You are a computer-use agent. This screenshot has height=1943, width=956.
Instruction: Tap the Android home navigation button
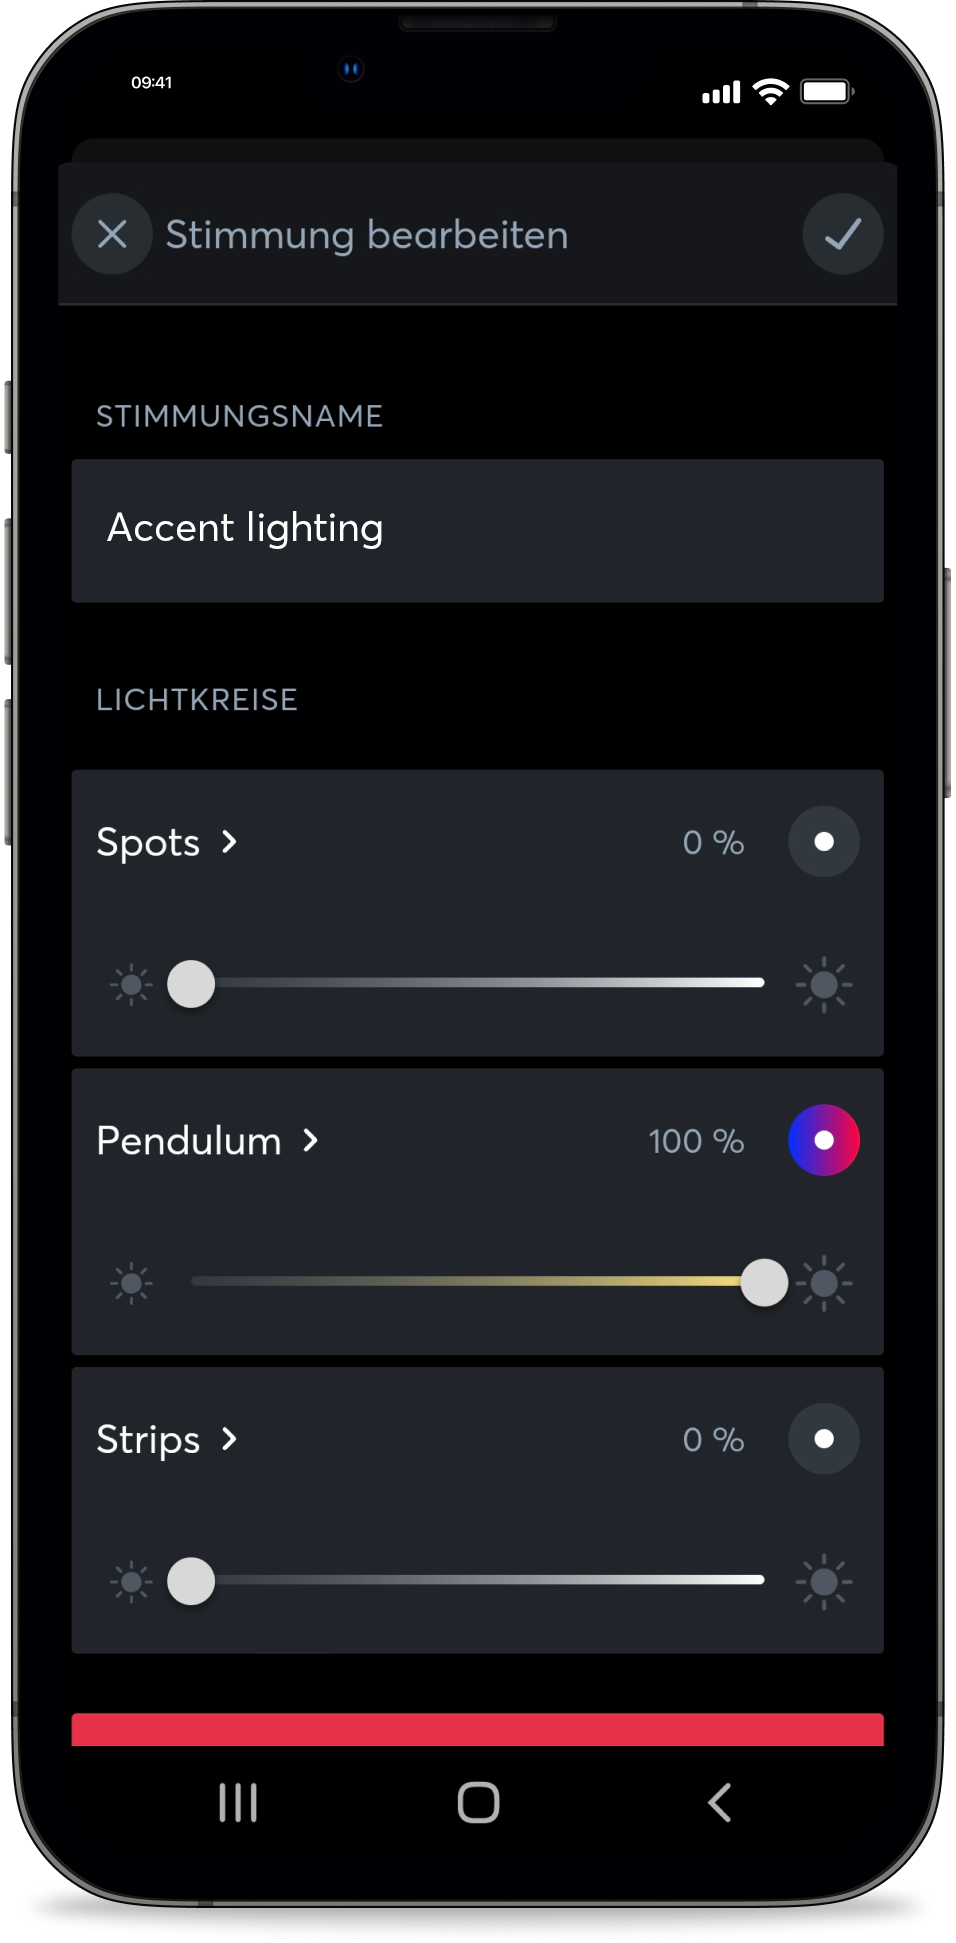[x=478, y=1802]
